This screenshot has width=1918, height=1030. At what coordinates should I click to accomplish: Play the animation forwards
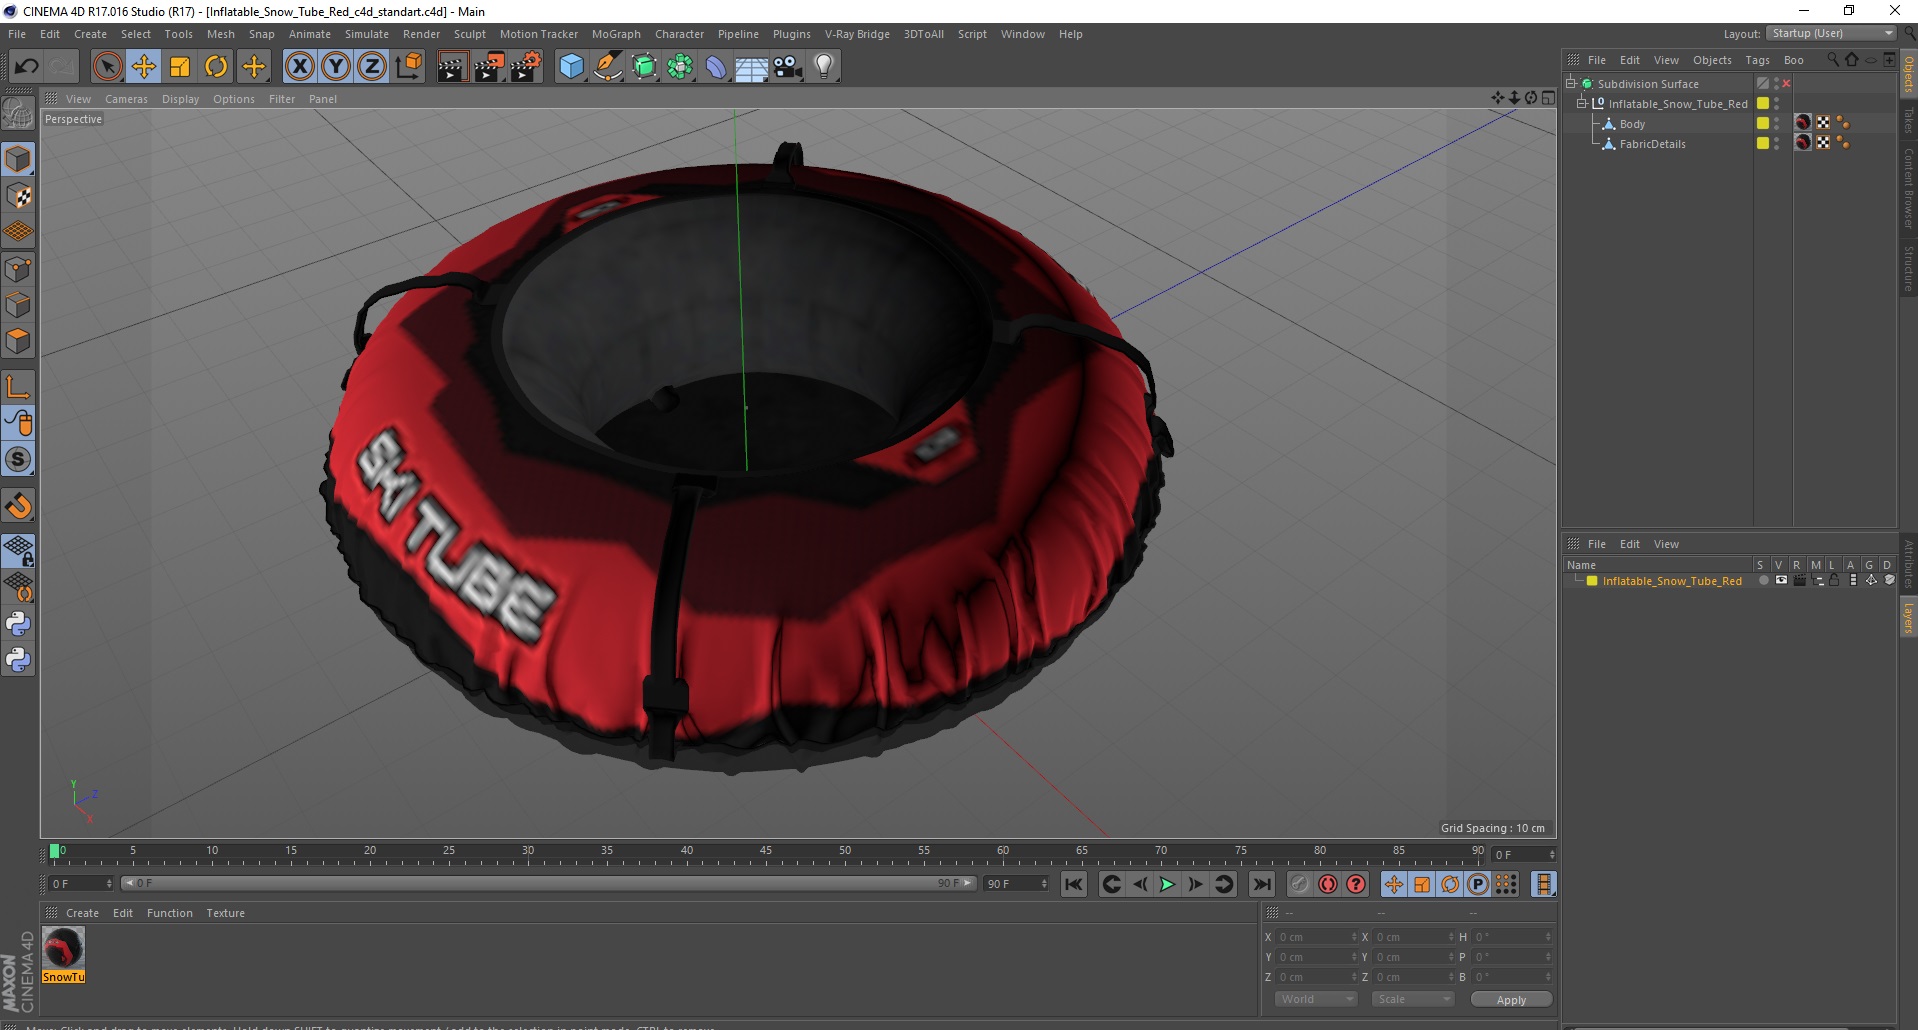click(x=1167, y=884)
